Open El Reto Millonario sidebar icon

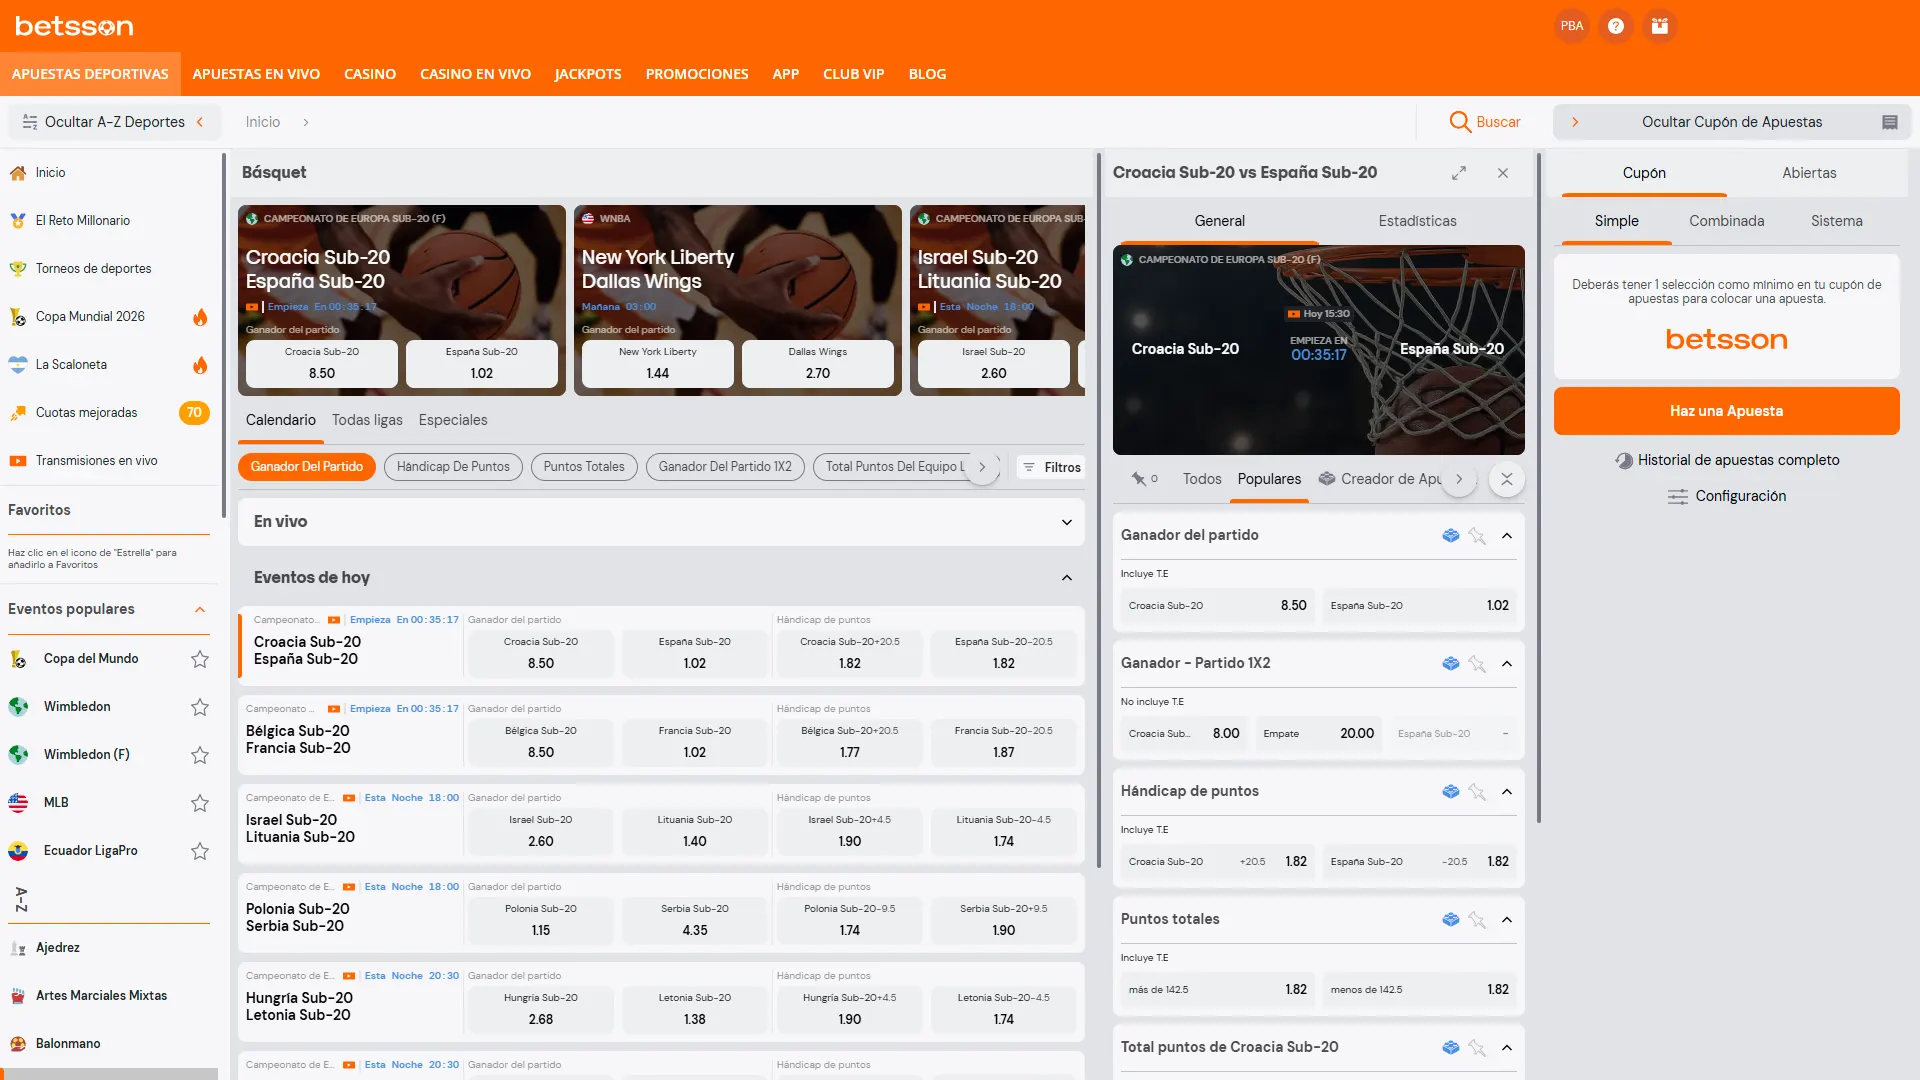coord(18,221)
